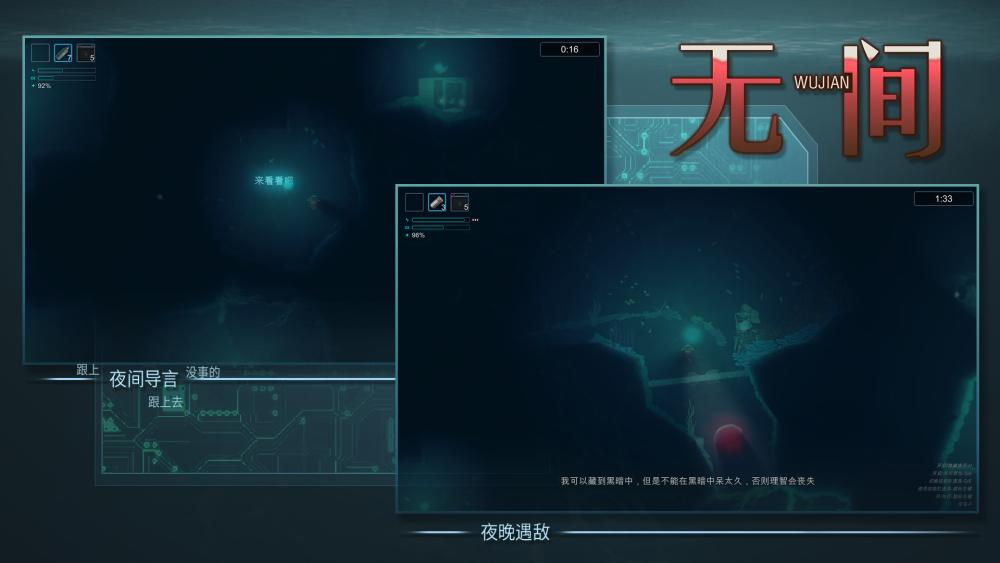Click the '没事的' text
The height and width of the screenshot is (563, 1000).
click(x=203, y=372)
